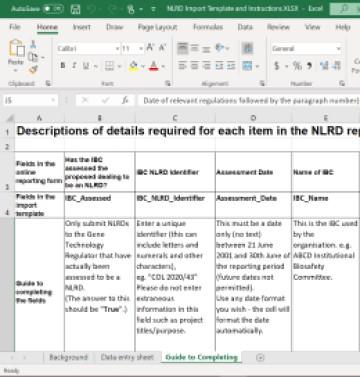Click Increase Indent icon

point(231,66)
